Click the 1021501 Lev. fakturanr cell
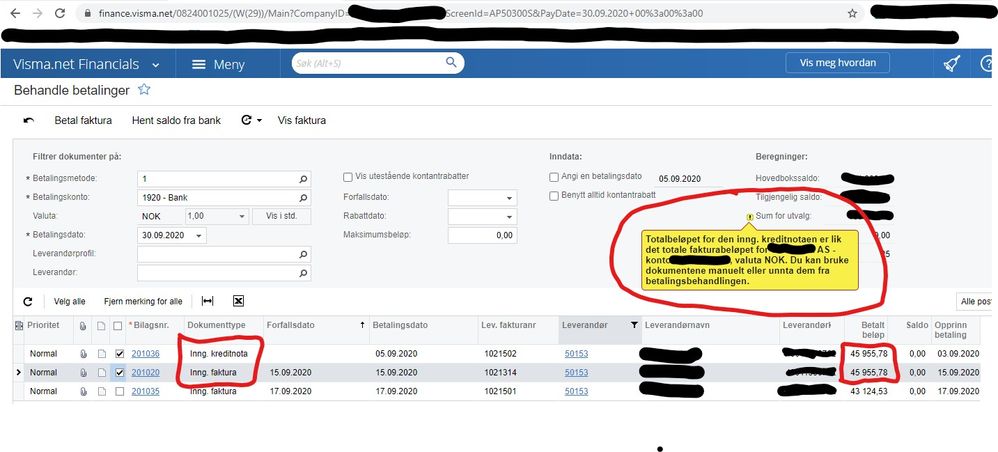Viewport: 998px width, 452px height. [517, 392]
